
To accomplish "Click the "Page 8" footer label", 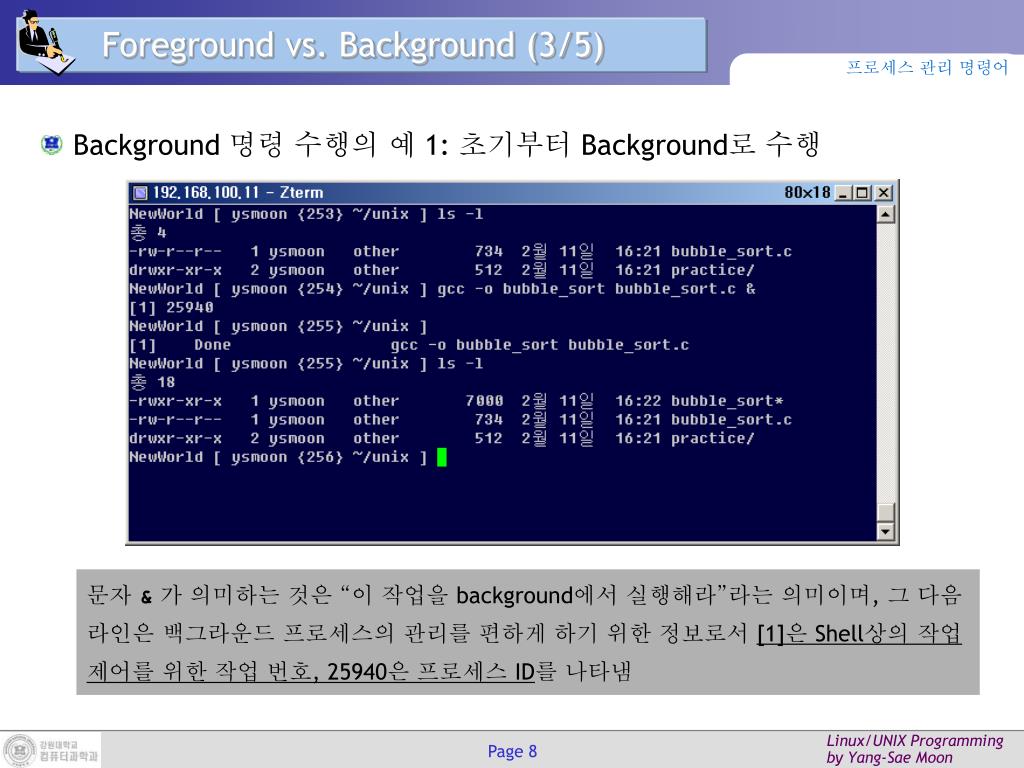I will 512,751.
